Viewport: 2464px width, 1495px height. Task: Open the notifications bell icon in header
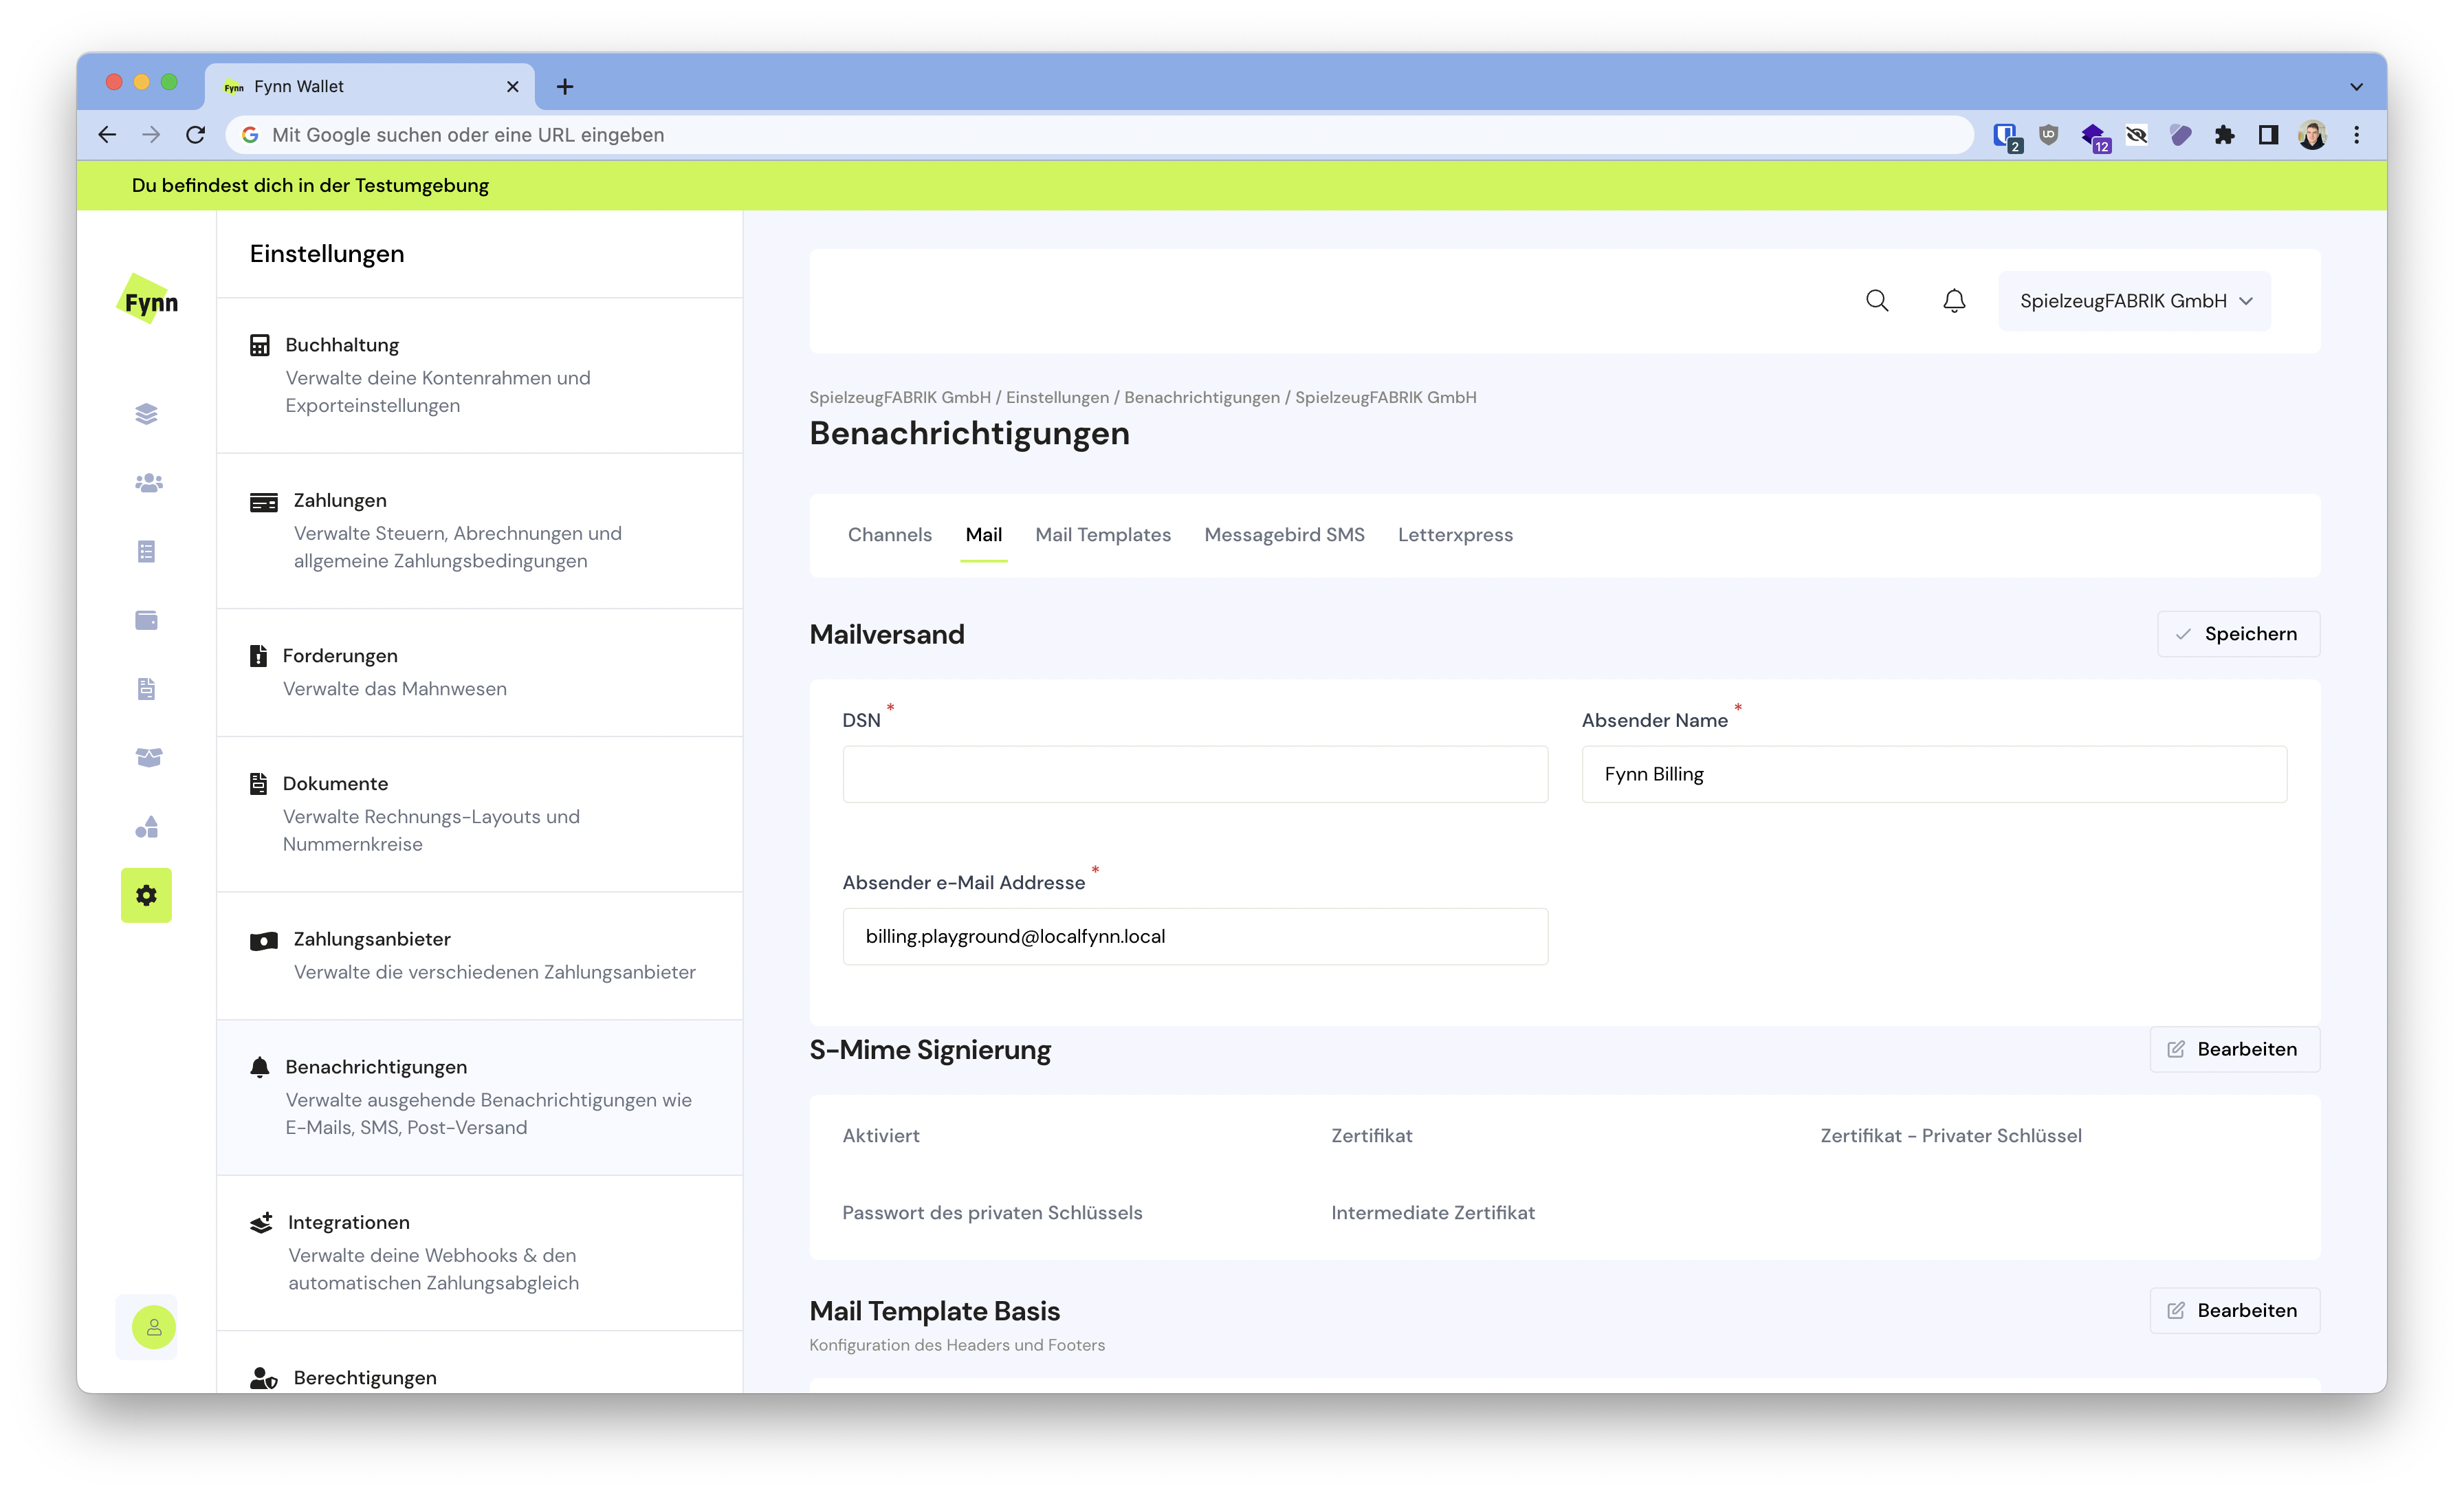1954,301
